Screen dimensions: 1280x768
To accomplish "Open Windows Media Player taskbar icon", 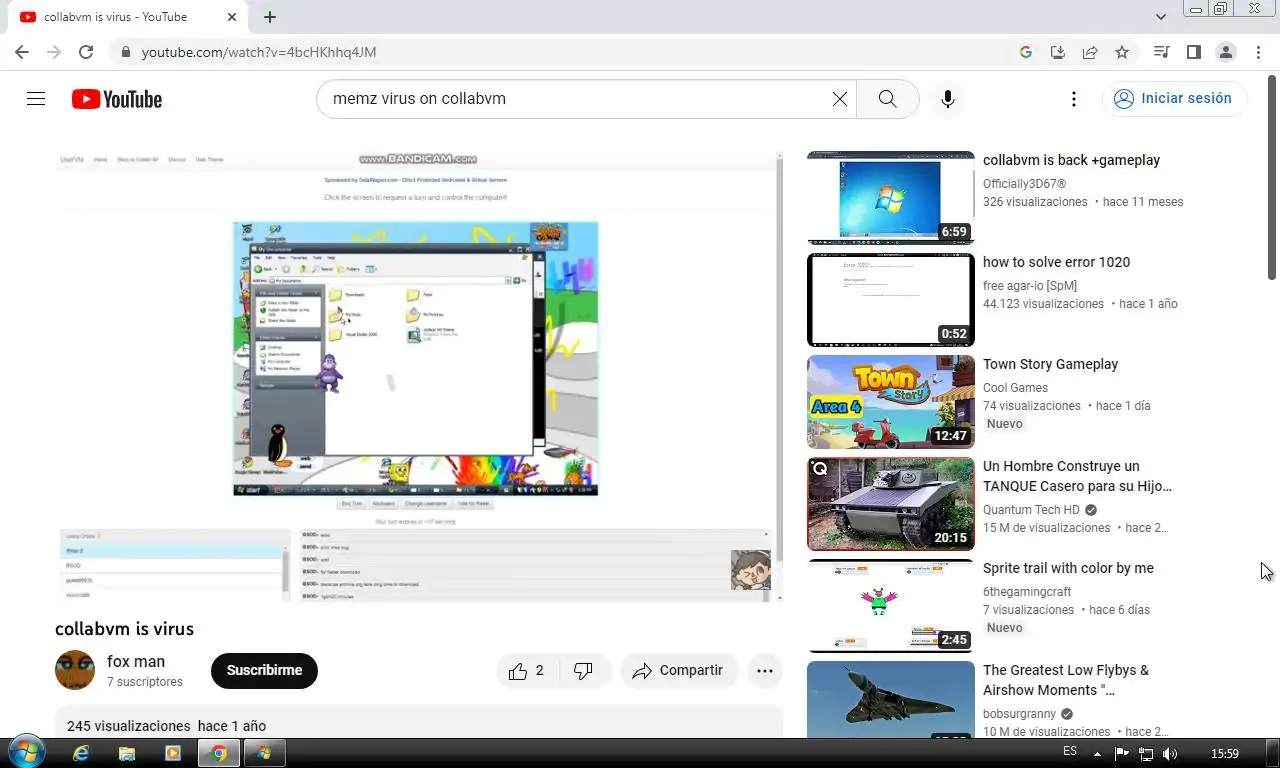I will (173, 753).
